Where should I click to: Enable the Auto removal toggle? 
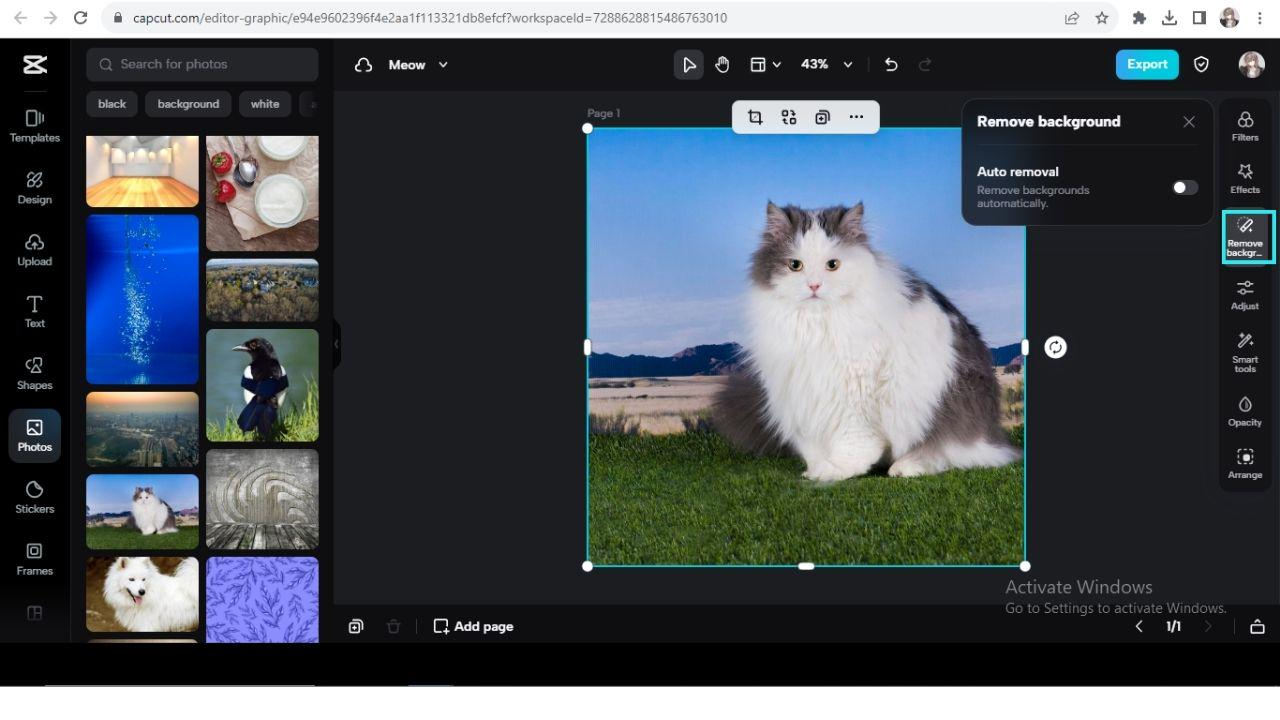pyautogui.click(x=1185, y=187)
